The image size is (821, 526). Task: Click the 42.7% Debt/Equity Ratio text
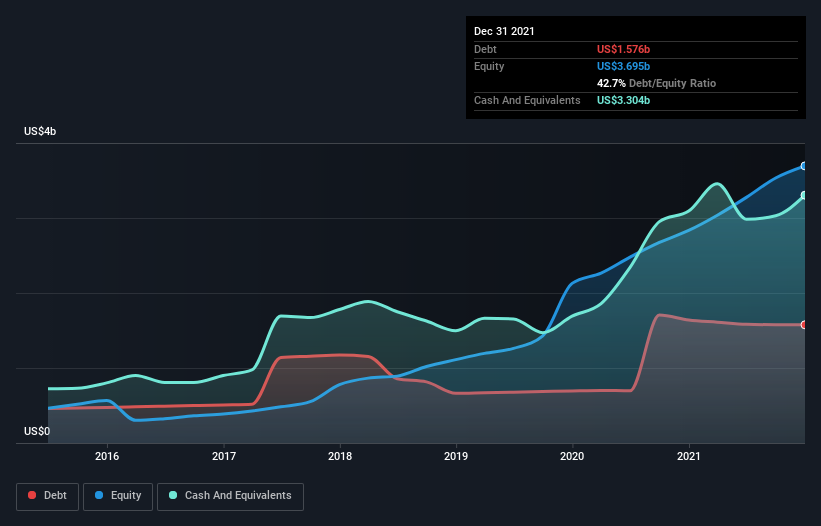pyautogui.click(x=656, y=83)
